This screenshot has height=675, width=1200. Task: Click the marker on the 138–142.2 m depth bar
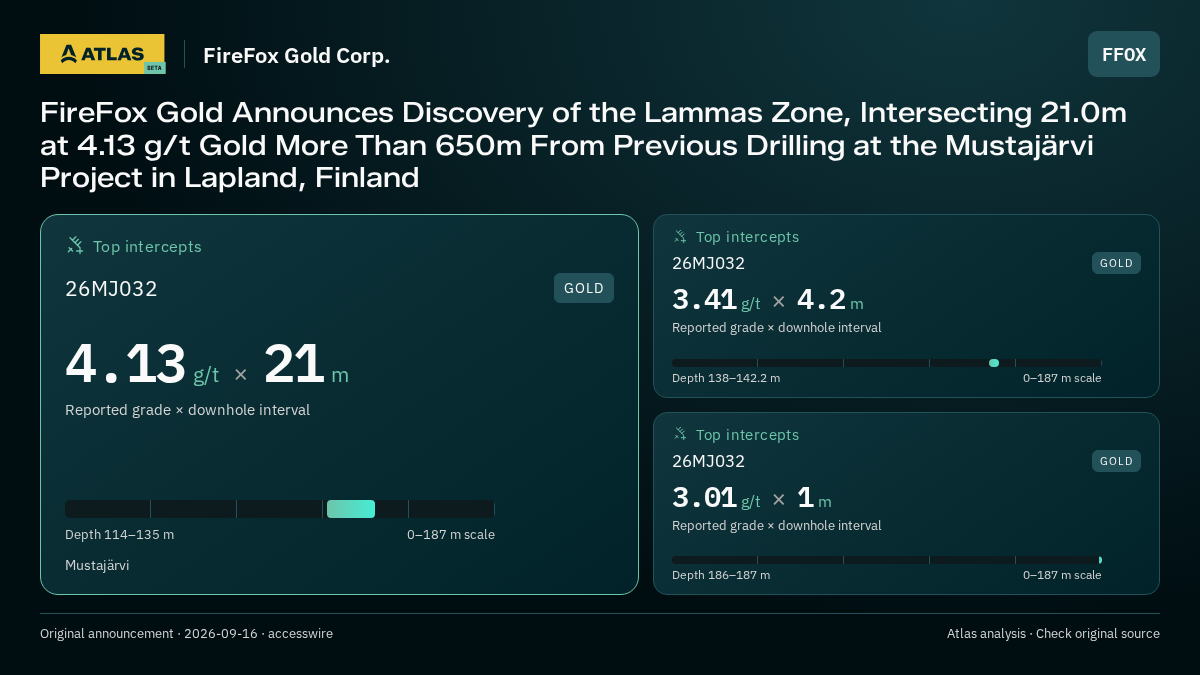pos(994,363)
